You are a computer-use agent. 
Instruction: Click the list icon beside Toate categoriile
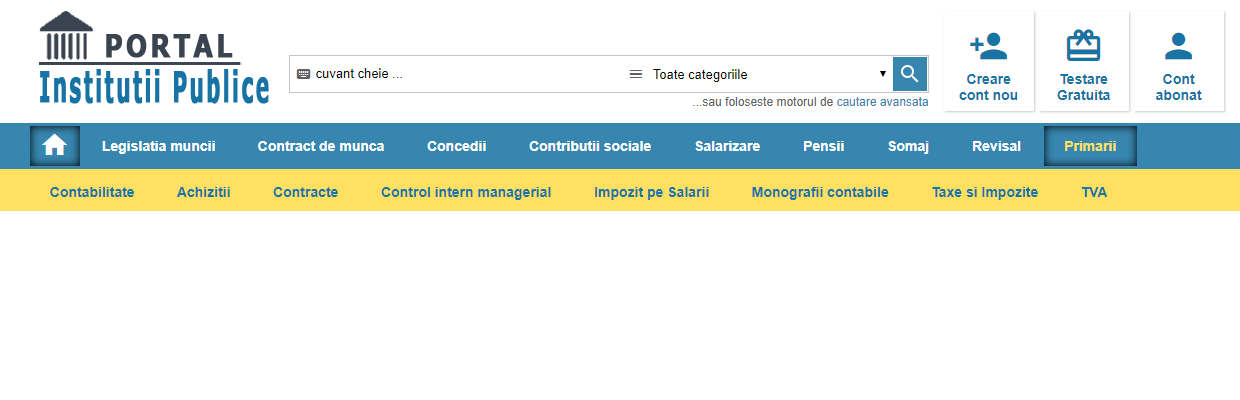[x=635, y=74]
